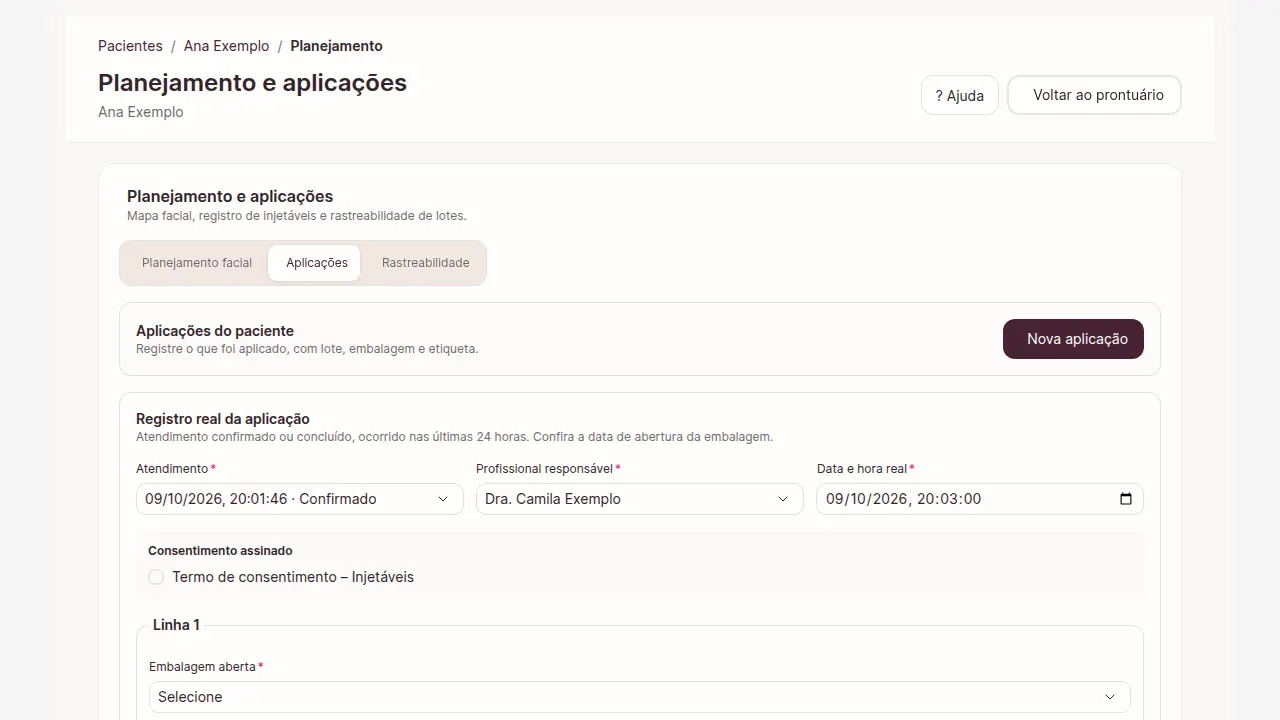Follow the Pacientes breadcrumb link
This screenshot has width=1280, height=720.
pyautogui.click(x=130, y=46)
